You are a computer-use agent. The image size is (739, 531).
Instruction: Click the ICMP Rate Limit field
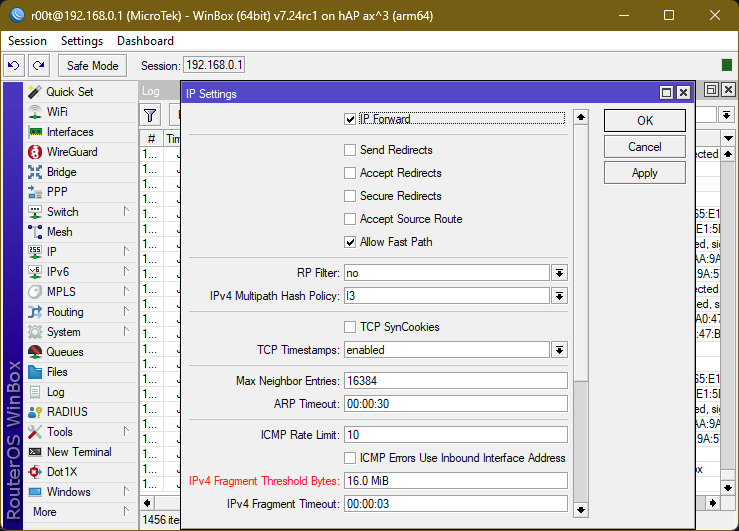(456, 434)
